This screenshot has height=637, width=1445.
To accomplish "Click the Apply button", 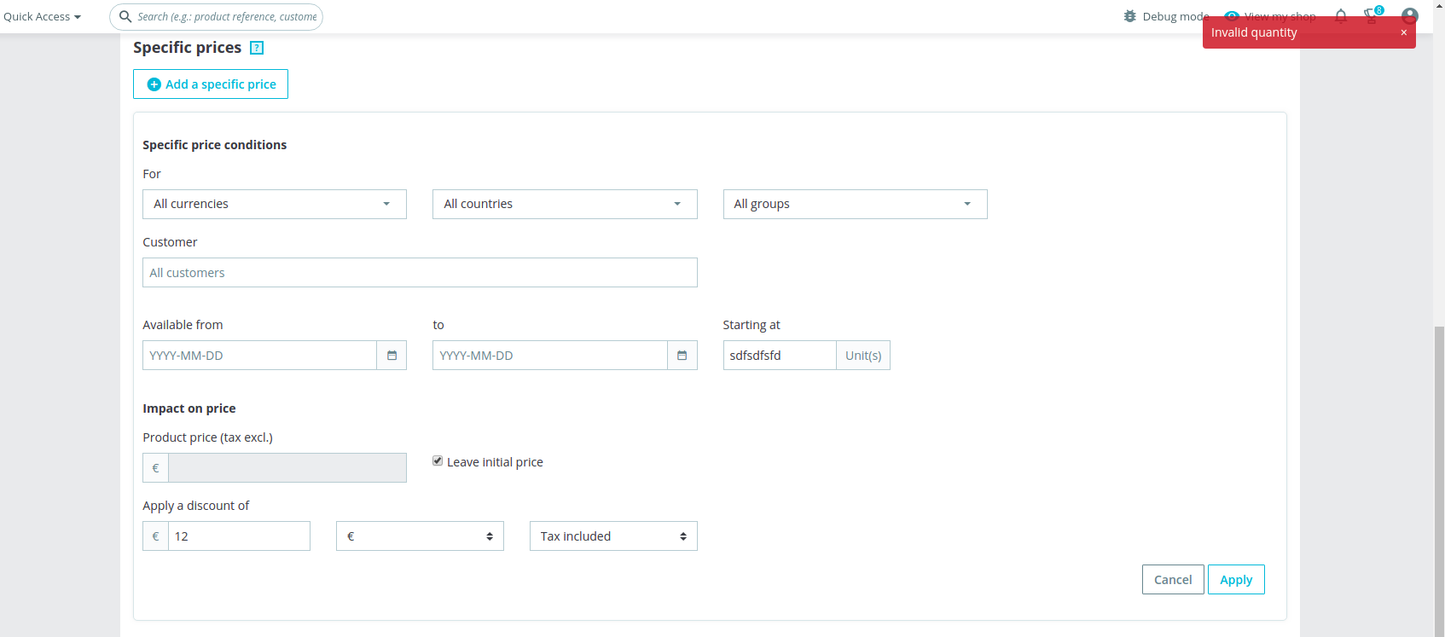I will 1236,580.
